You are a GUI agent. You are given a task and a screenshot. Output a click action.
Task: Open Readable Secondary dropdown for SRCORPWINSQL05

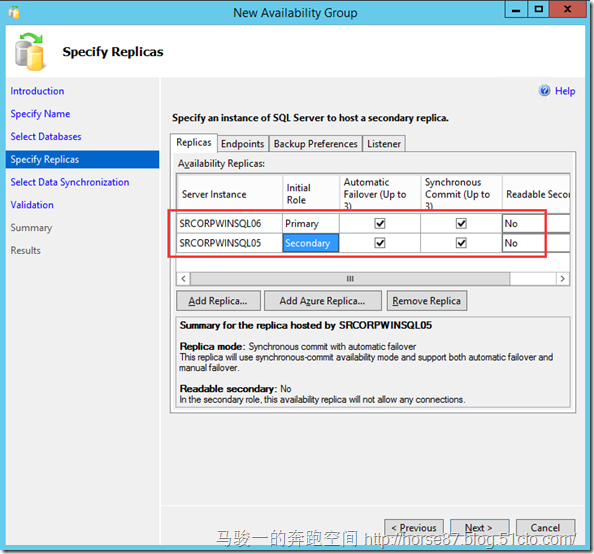536,243
